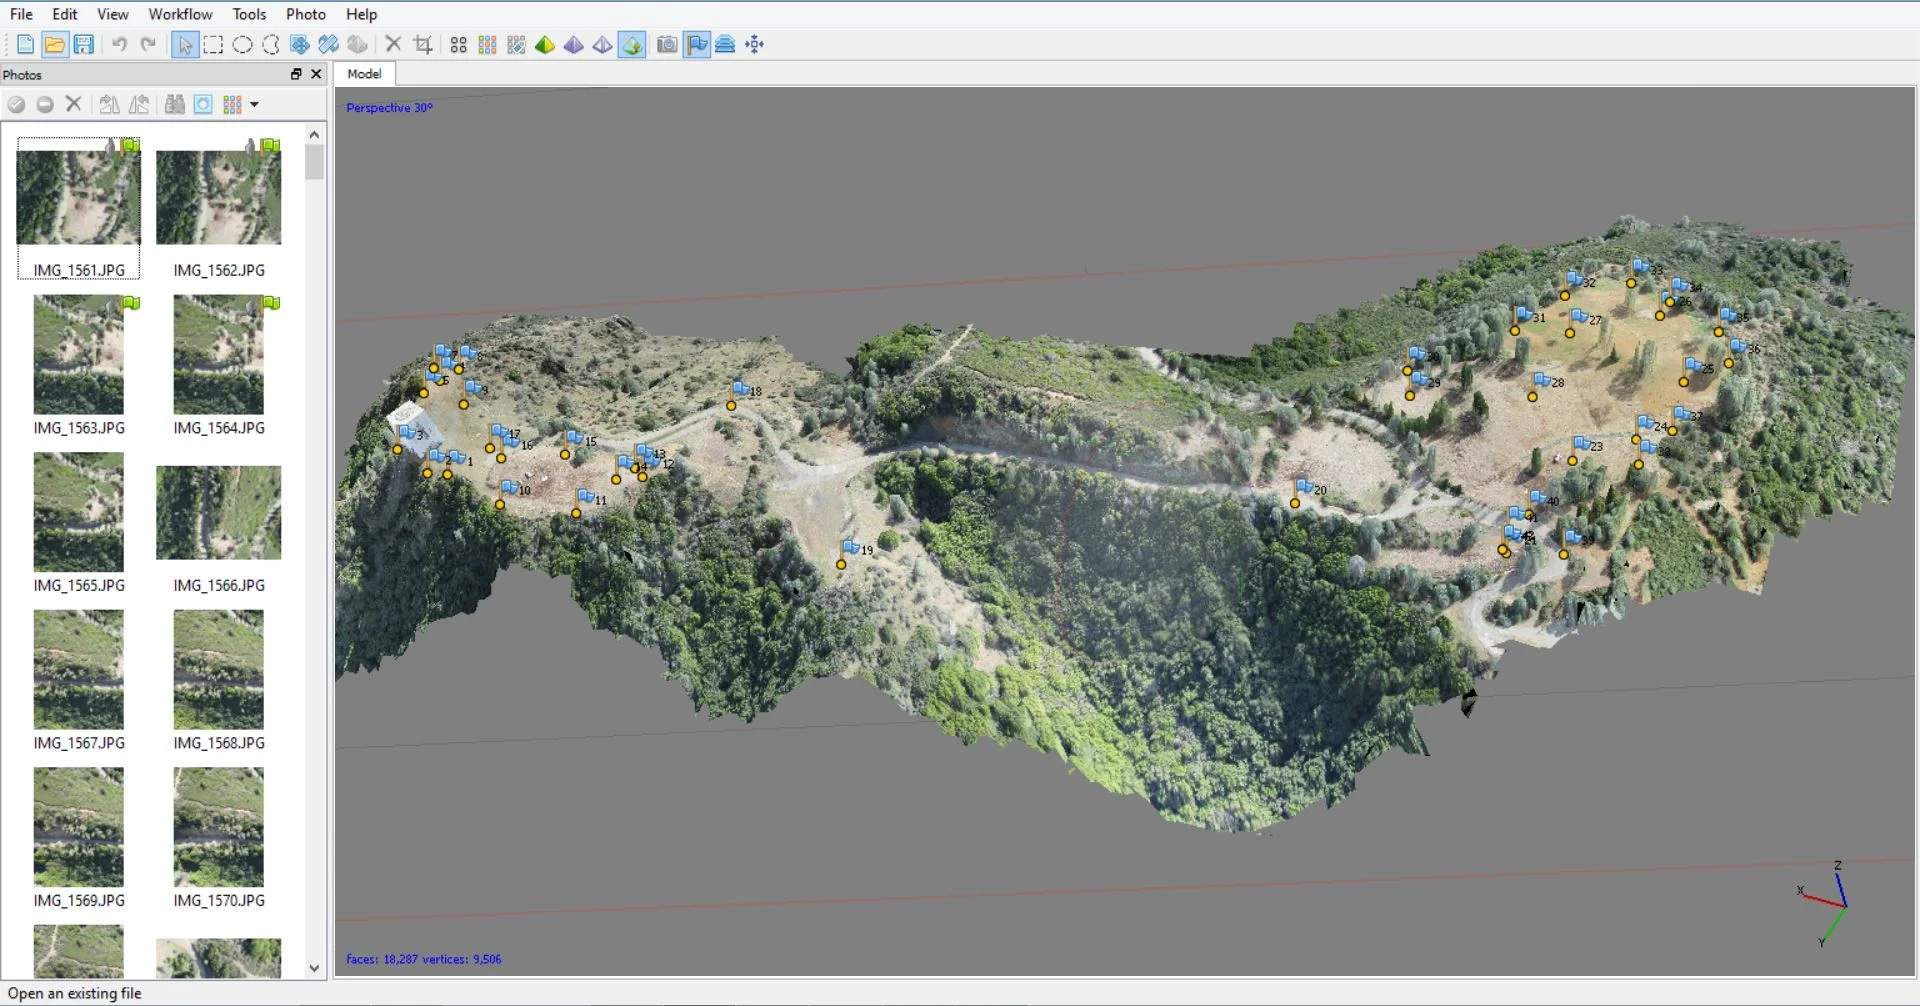Image resolution: width=1920 pixels, height=1006 pixels.
Task: Select marker flag 19 on the model
Action: (851, 548)
